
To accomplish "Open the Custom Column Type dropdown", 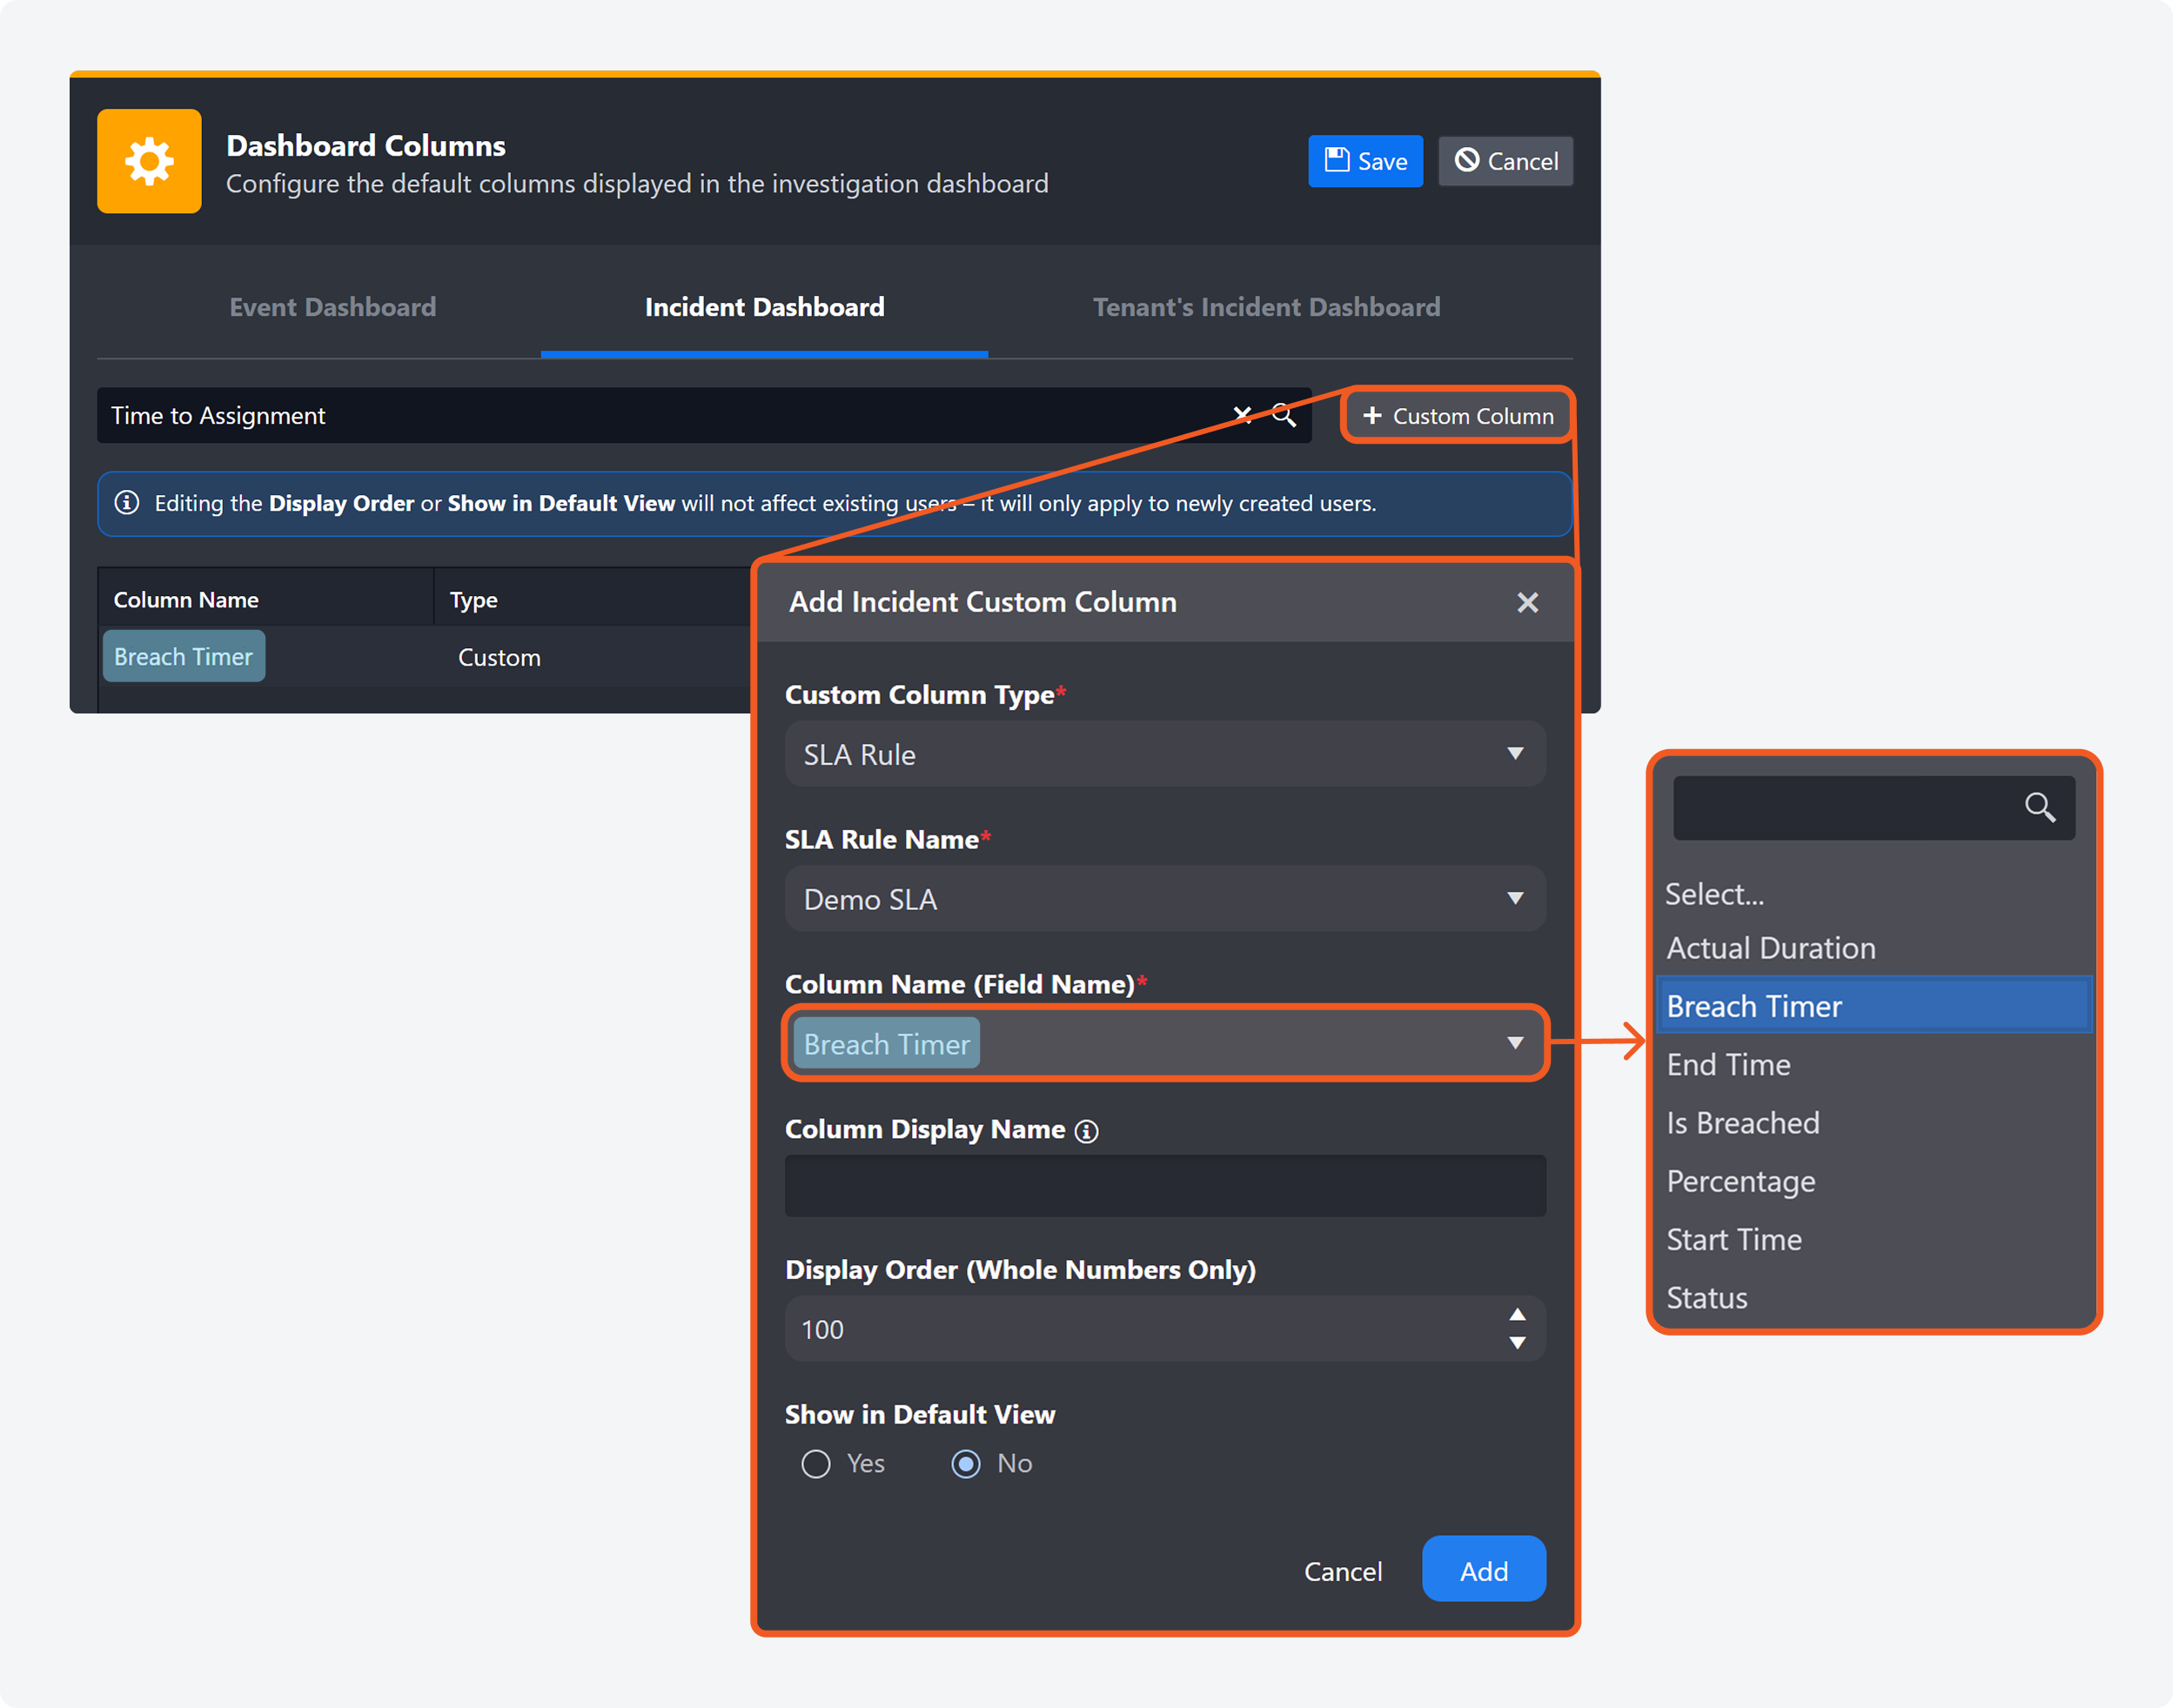I will click(x=1165, y=754).
